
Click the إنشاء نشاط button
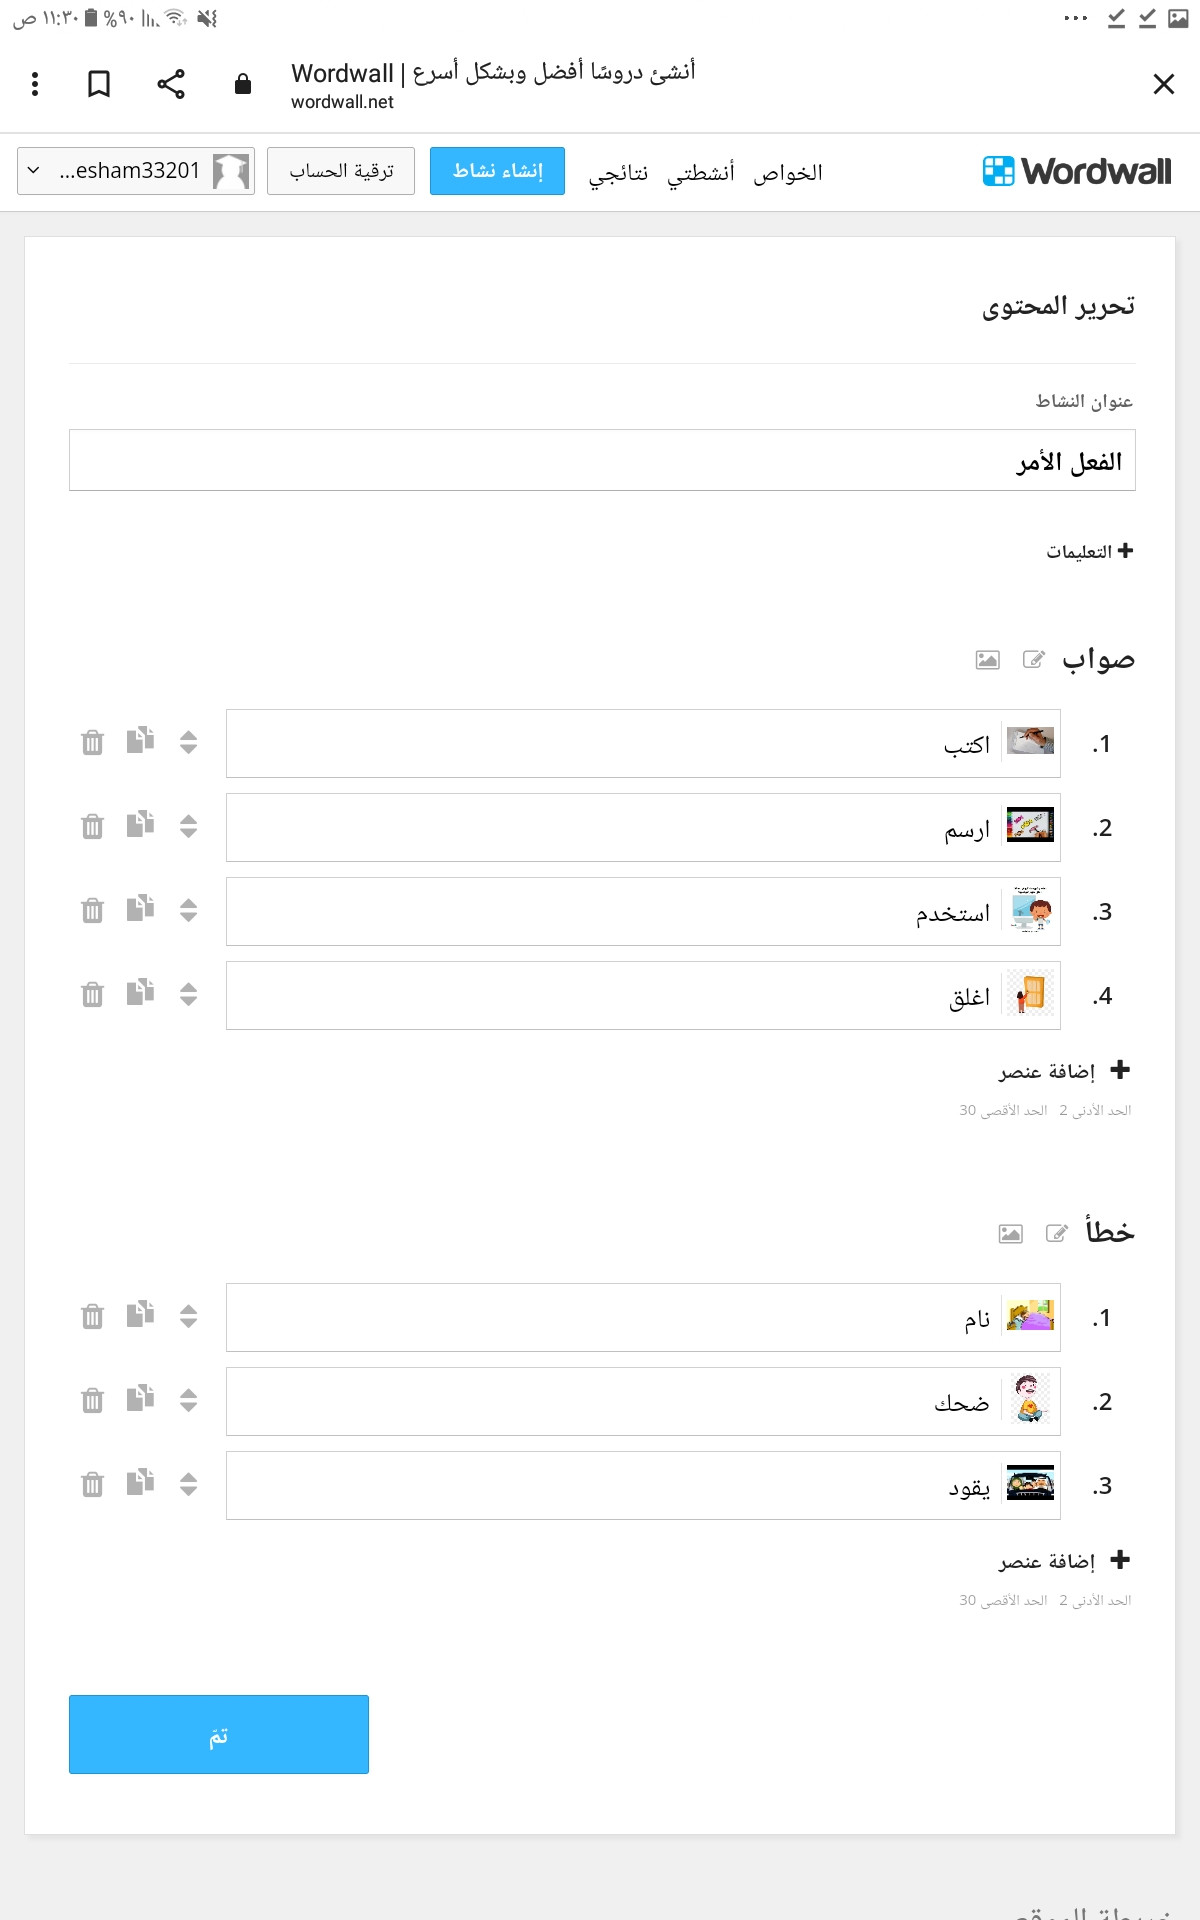(x=497, y=171)
